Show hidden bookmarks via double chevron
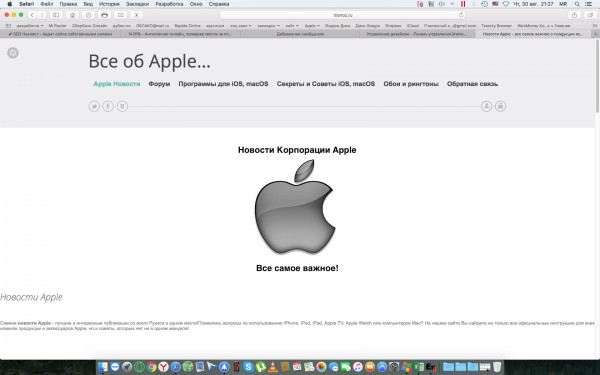Viewport: 600px width, 375px height. 595,26
